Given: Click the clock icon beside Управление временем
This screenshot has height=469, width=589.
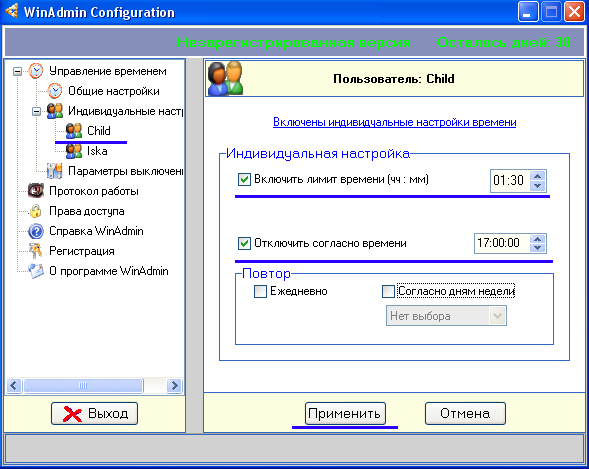Looking at the screenshot, I should coord(36,71).
